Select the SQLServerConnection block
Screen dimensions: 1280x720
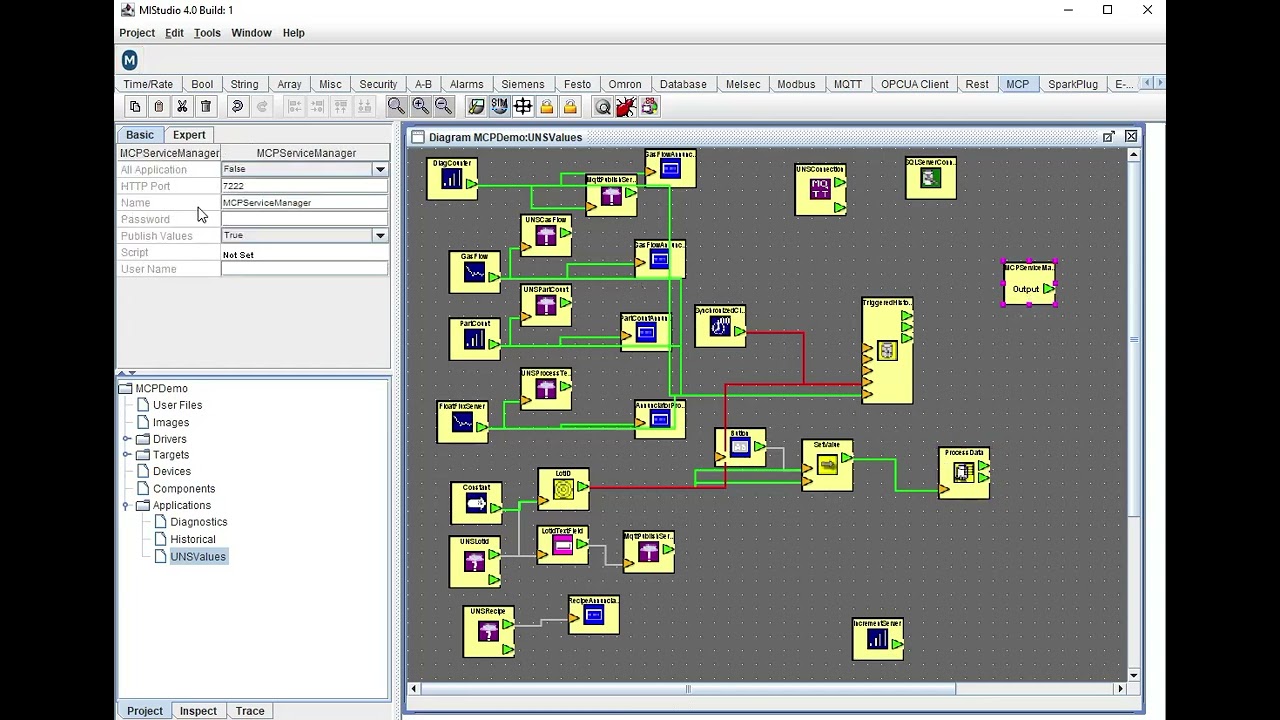(x=931, y=178)
